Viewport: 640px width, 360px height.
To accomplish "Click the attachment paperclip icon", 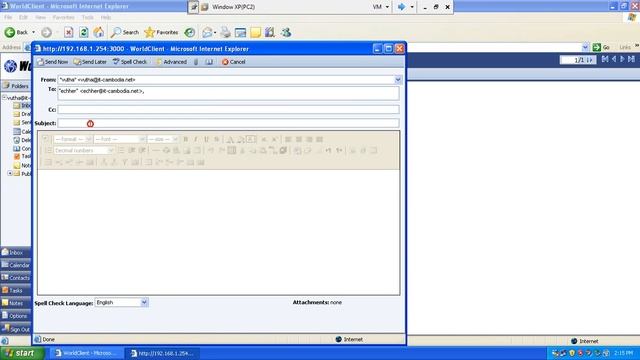I will 196,62.
